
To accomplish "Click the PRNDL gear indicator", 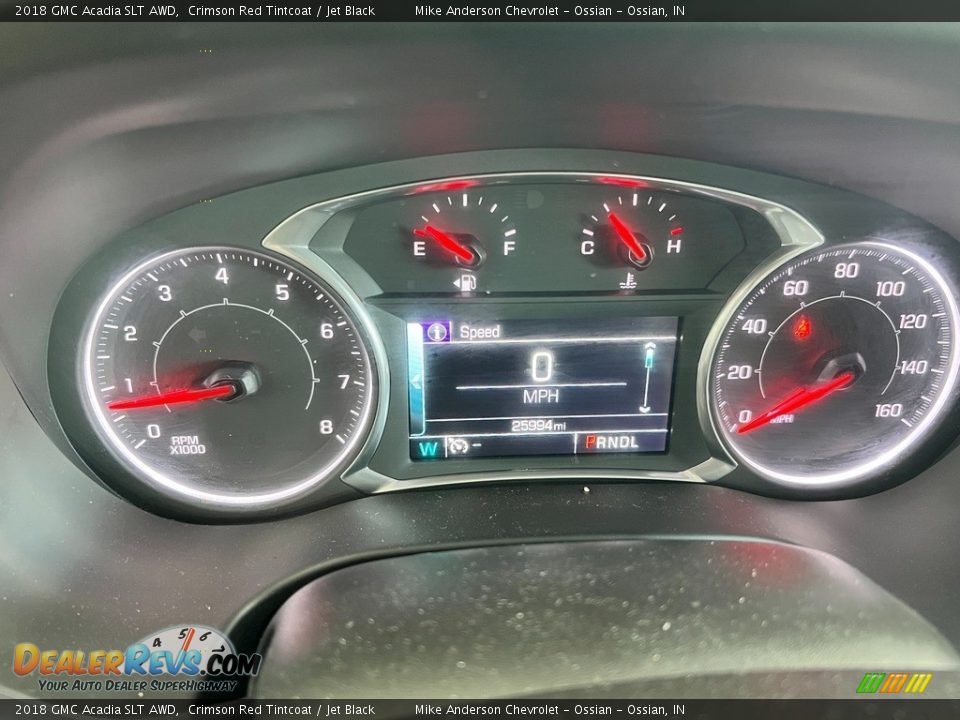I will [612, 442].
